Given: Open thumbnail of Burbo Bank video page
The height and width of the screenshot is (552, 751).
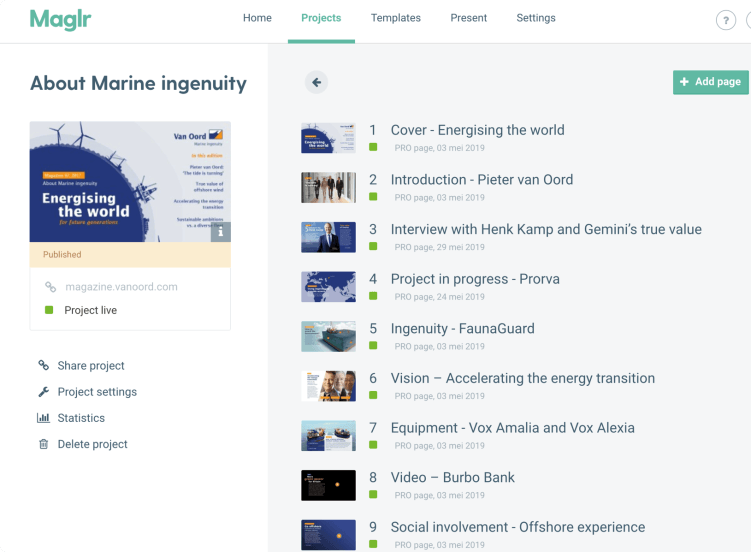Looking at the screenshot, I should click(329, 485).
